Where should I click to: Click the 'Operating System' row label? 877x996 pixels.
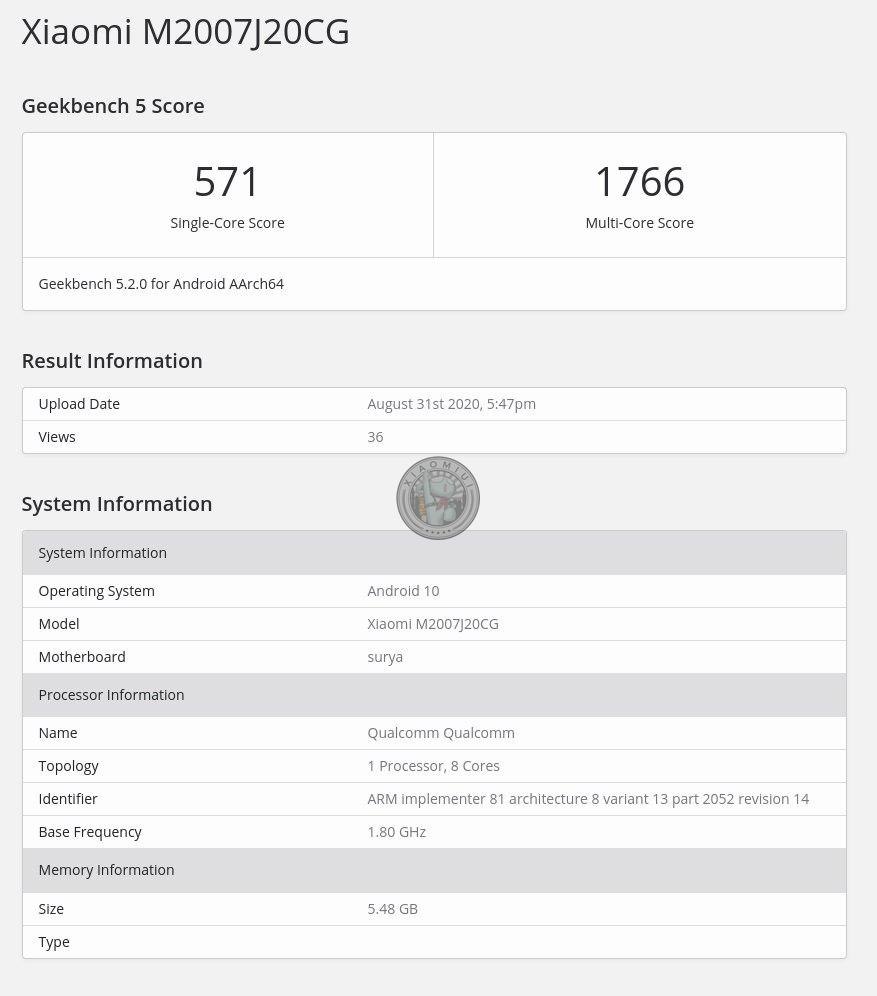(97, 591)
